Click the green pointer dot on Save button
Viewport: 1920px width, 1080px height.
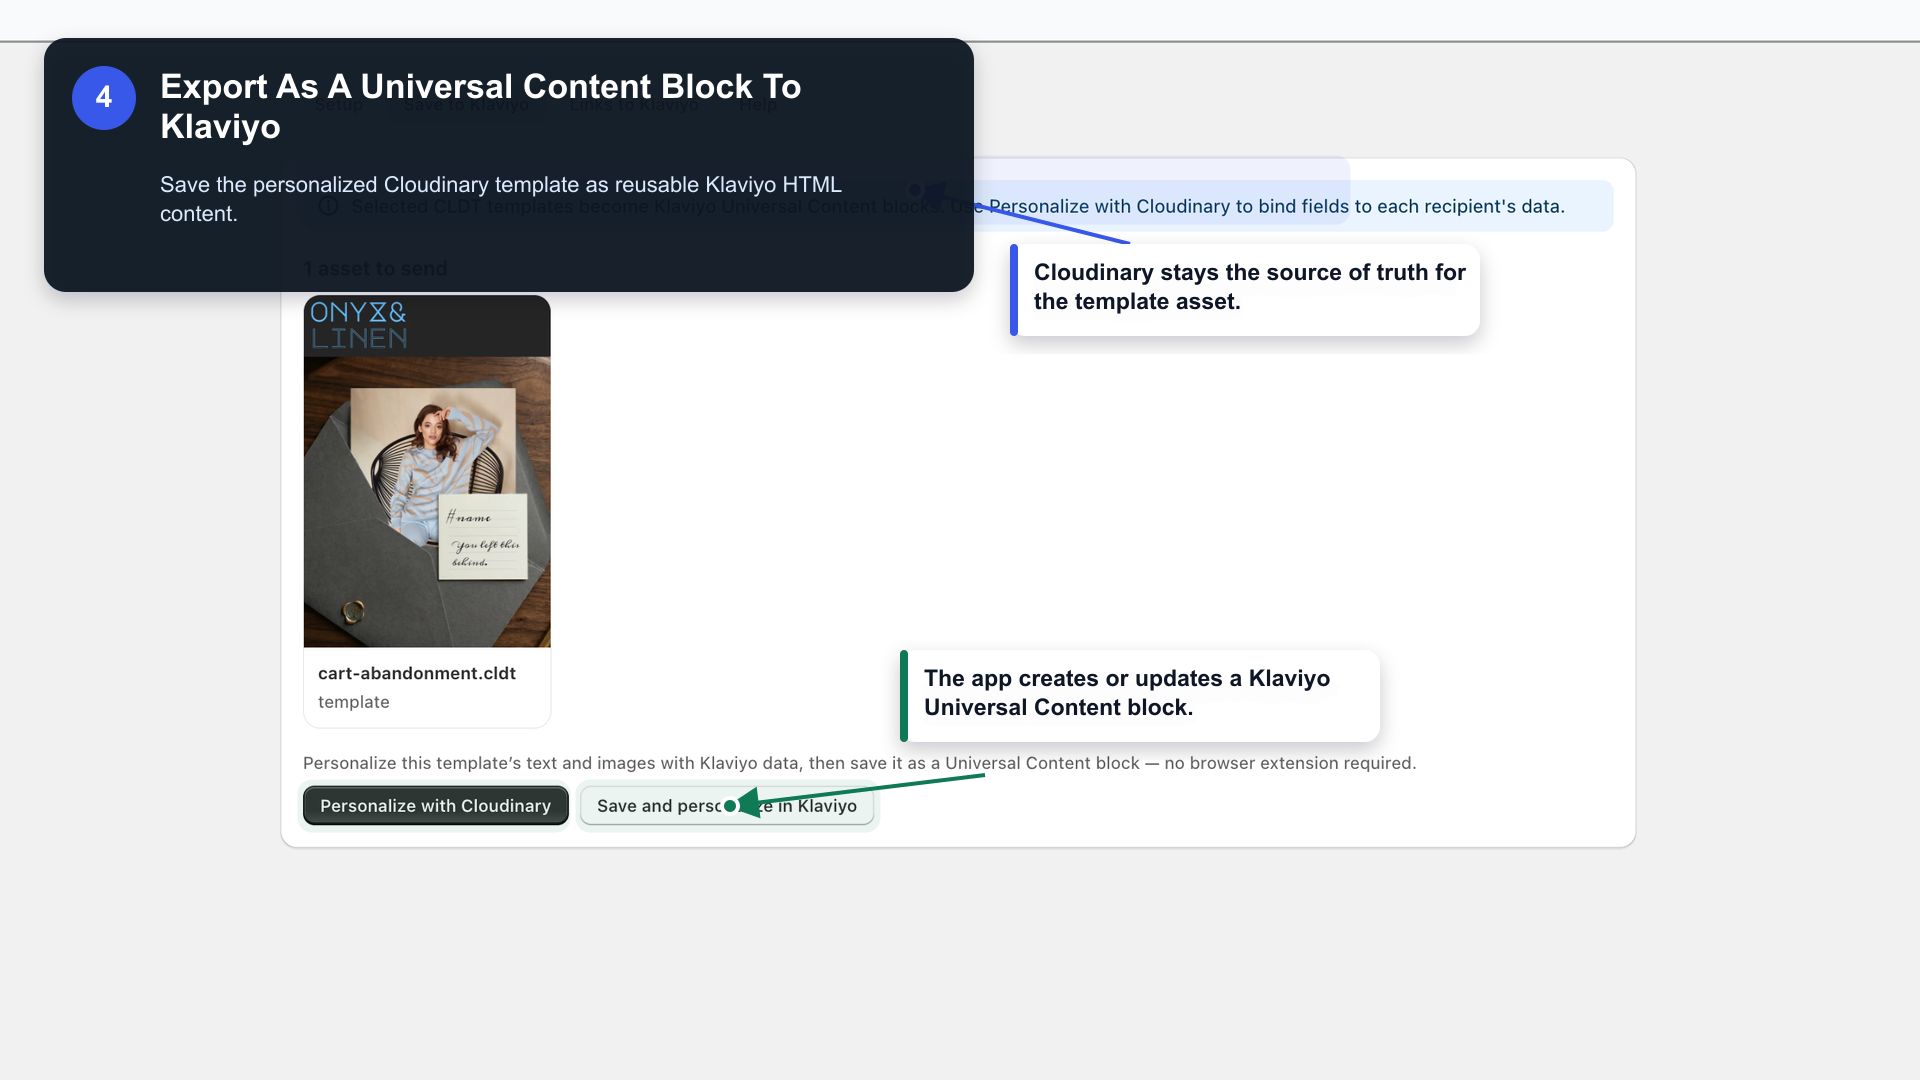point(730,806)
